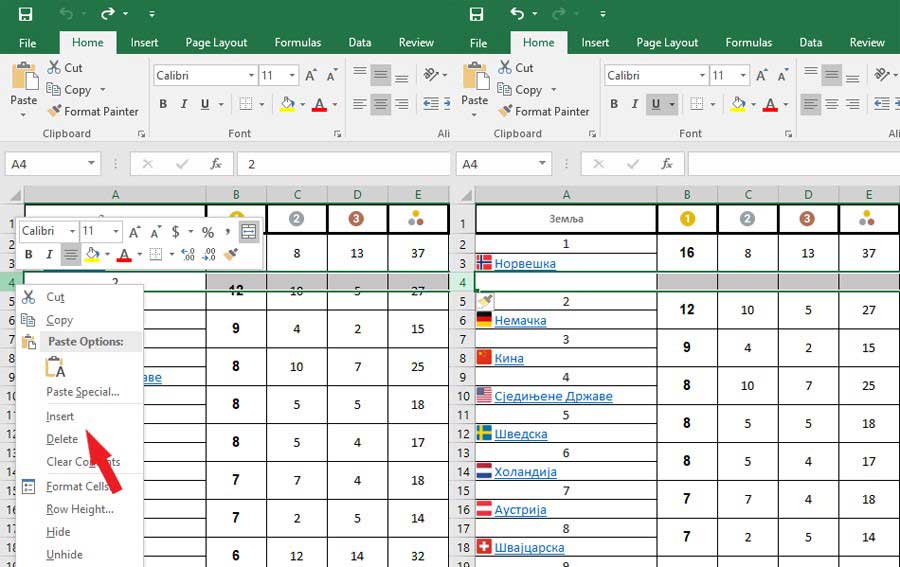Click Increase Decimal in mini toolbar

click(188, 254)
